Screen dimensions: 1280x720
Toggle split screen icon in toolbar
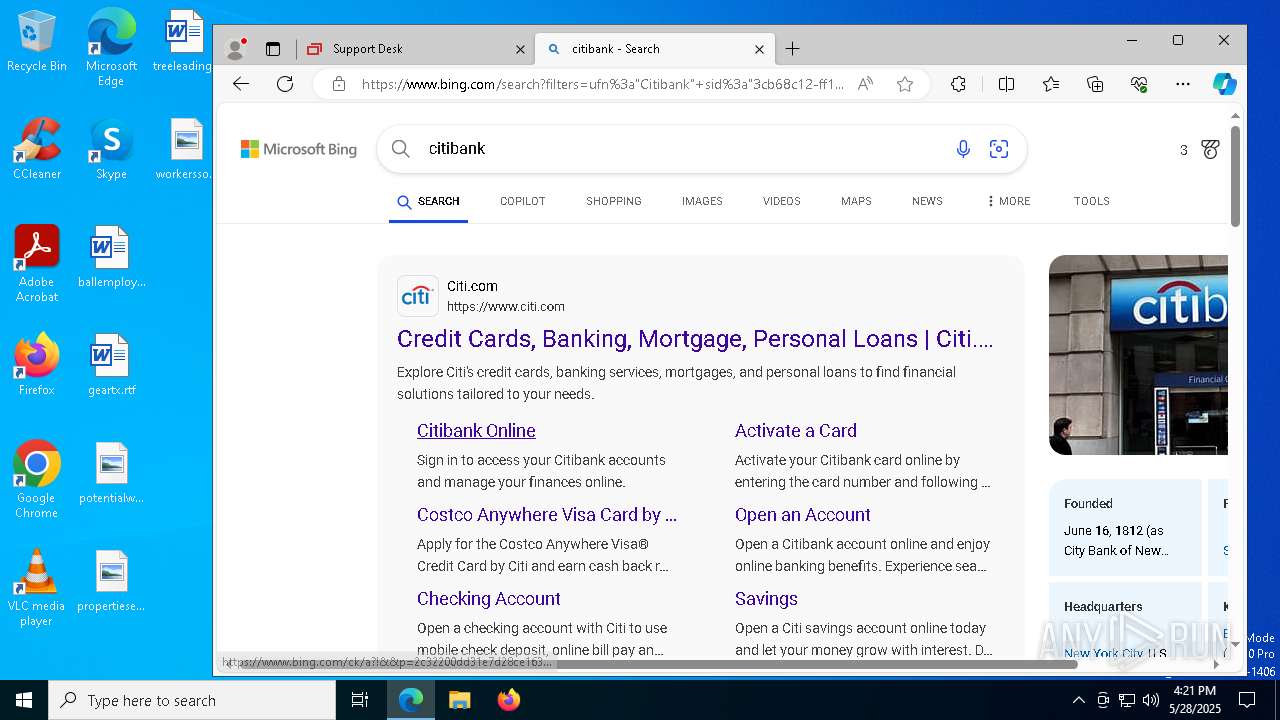click(1006, 84)
